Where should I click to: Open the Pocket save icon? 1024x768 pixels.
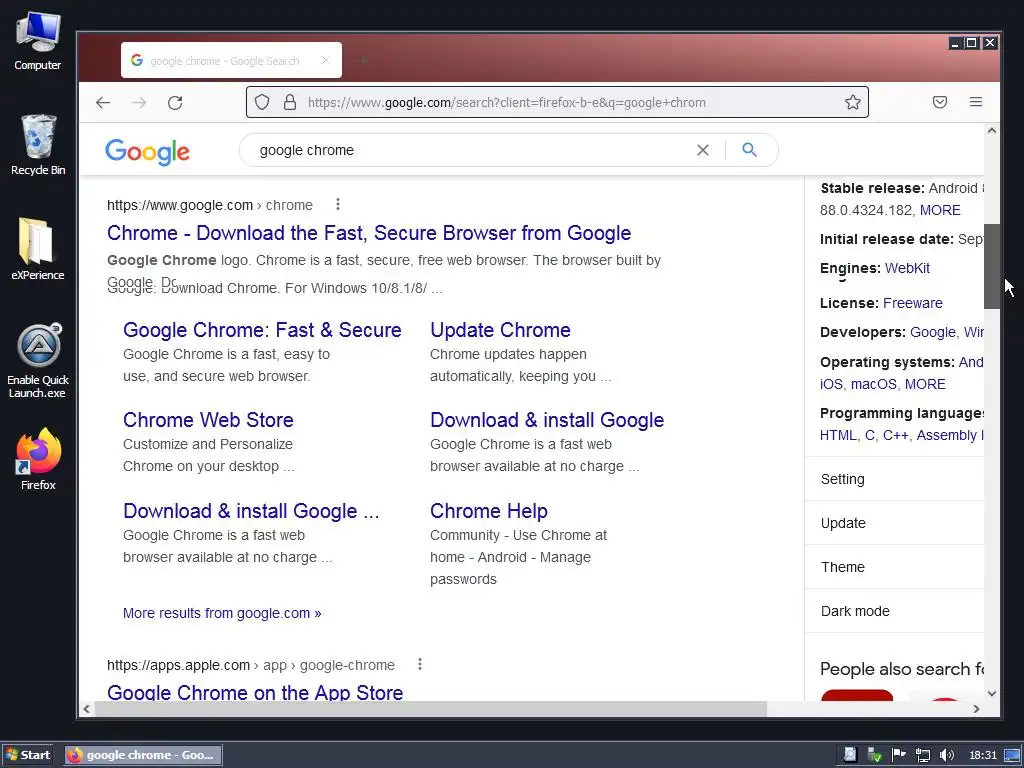pyautogui.click(x=940, y=102)
